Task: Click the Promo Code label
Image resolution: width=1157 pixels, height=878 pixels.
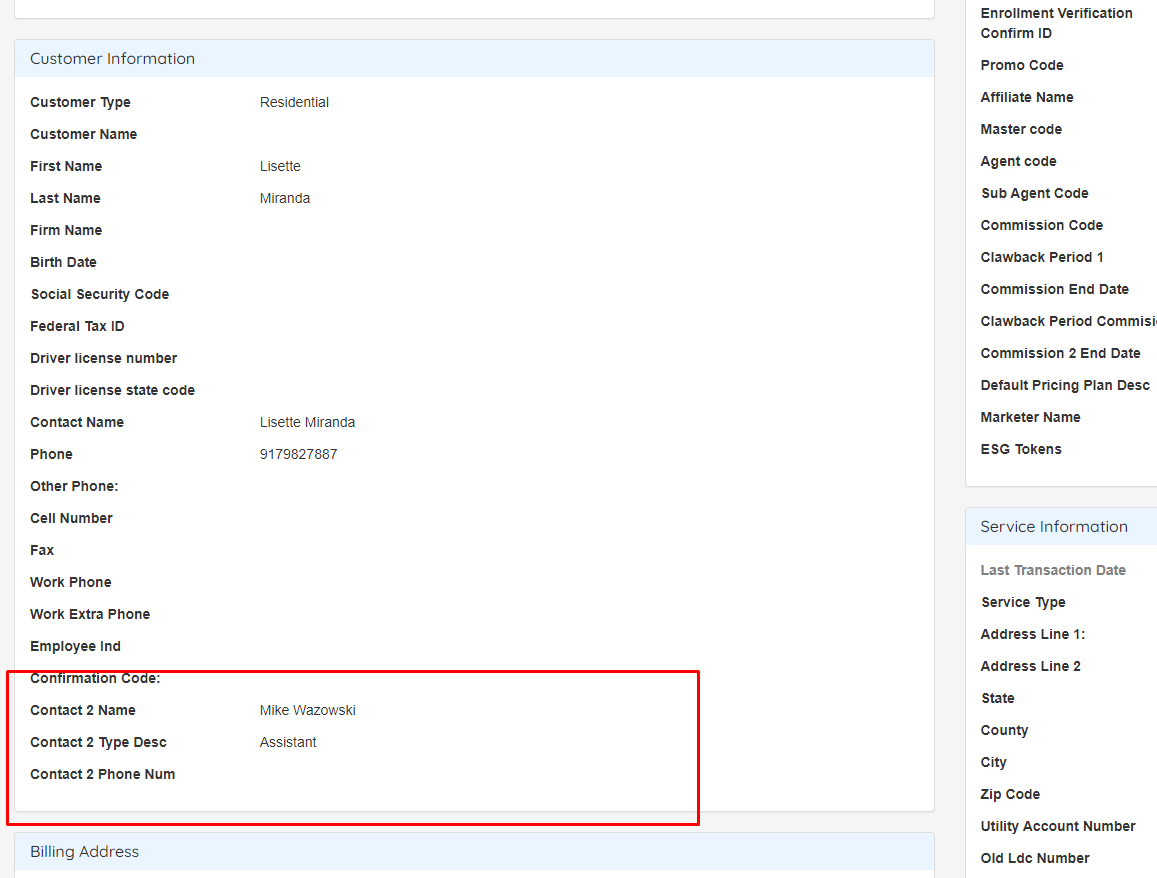Action: pyautogui.click(x=1022, y=66)
